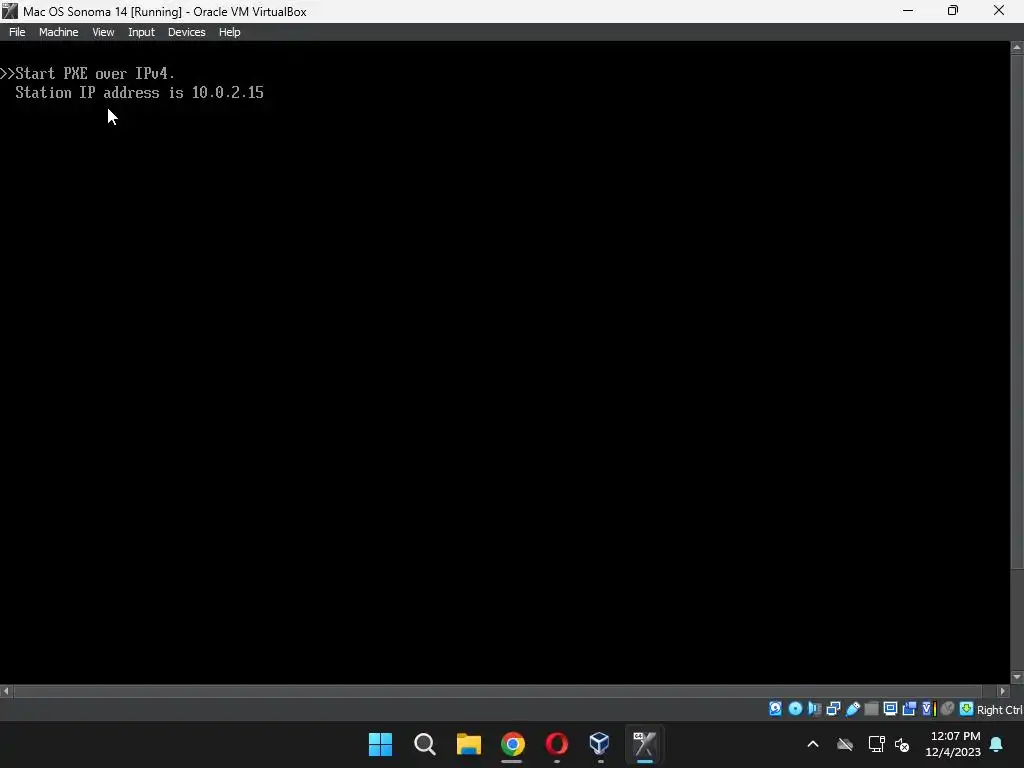Click the audio status icon in VM bar
The image size is (1024, 768).
click(x=814, y=709)
